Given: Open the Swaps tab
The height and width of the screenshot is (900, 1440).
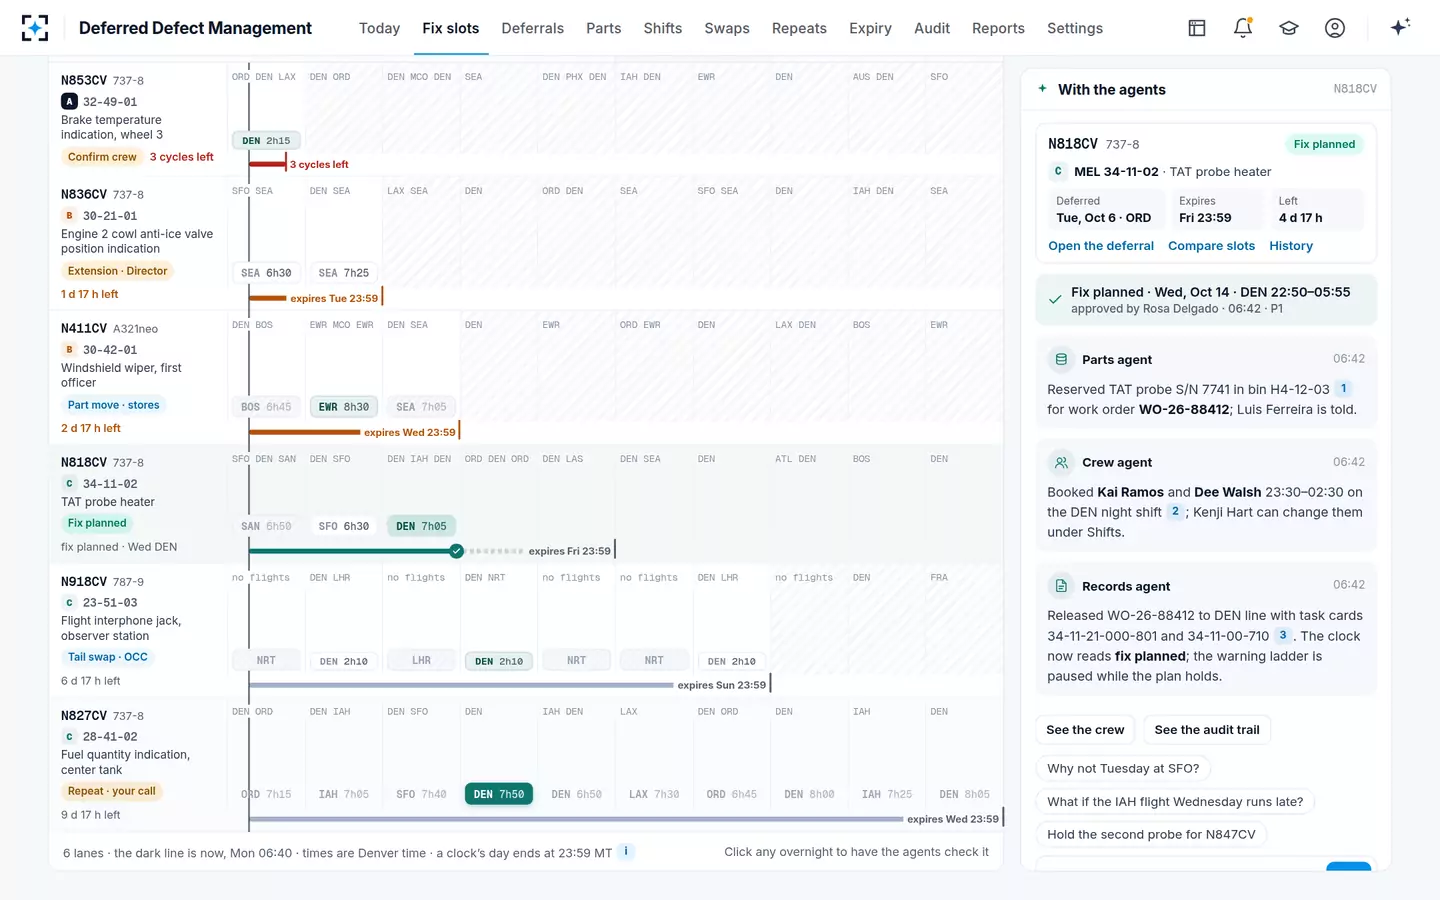Looking at the screenshot, I should (727, 28).
